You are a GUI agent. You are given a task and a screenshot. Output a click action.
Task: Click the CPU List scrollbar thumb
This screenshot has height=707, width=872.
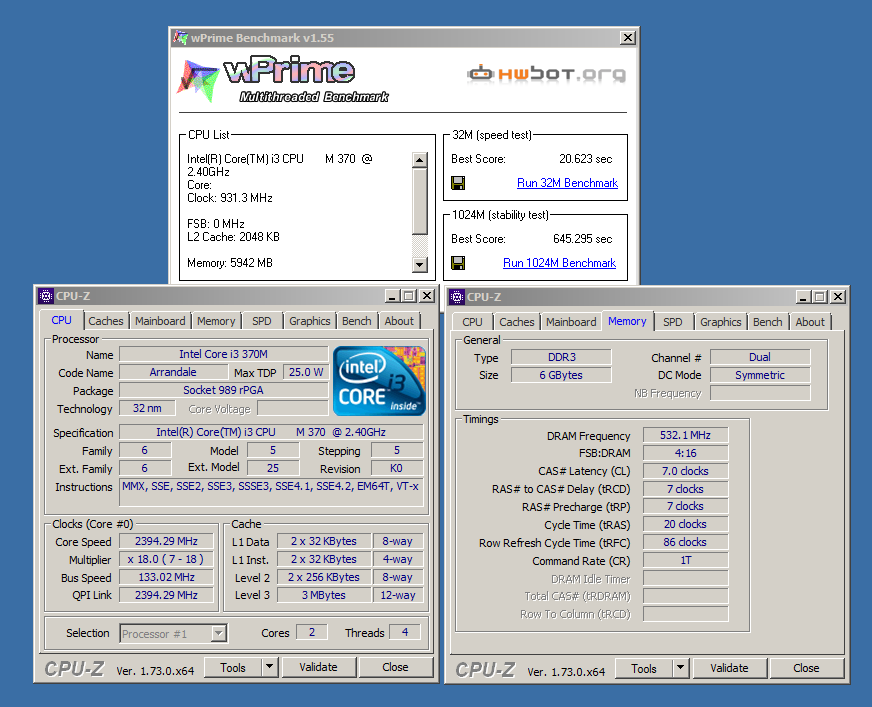point(420,201)
